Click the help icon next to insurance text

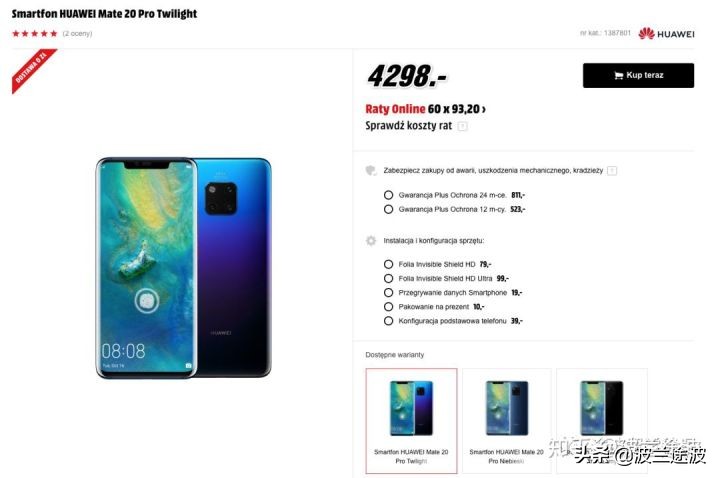612,171
